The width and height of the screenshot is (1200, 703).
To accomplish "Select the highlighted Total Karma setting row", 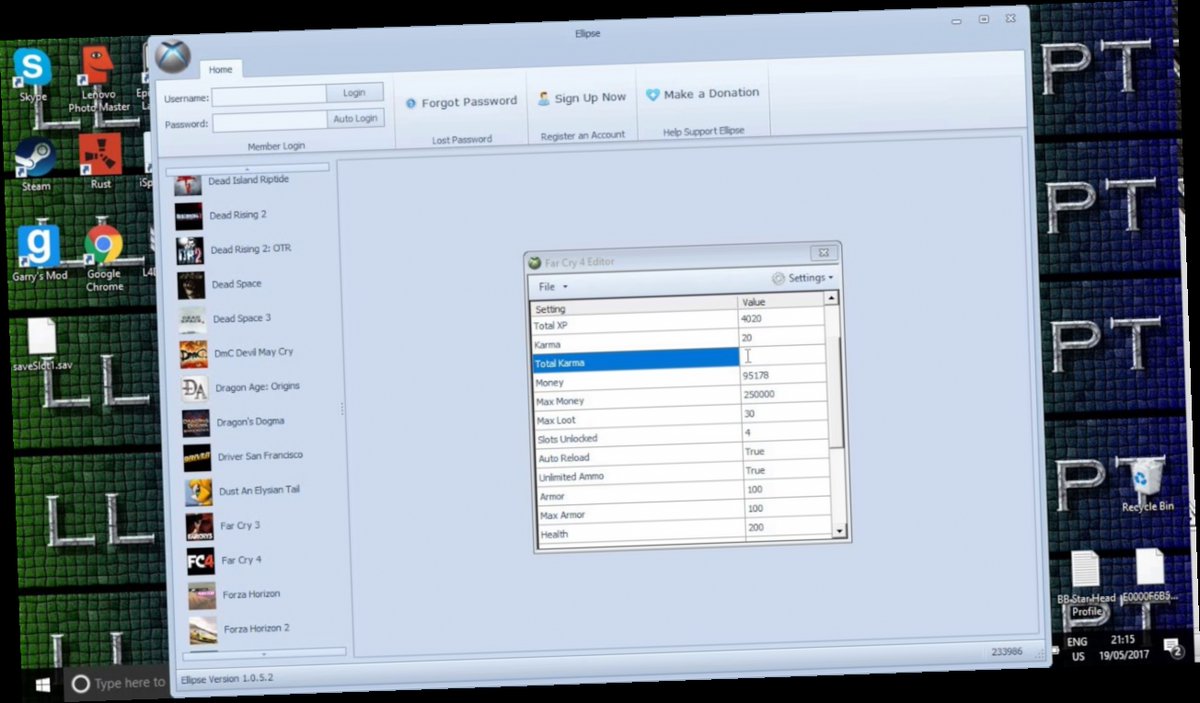I will (635, 360).
